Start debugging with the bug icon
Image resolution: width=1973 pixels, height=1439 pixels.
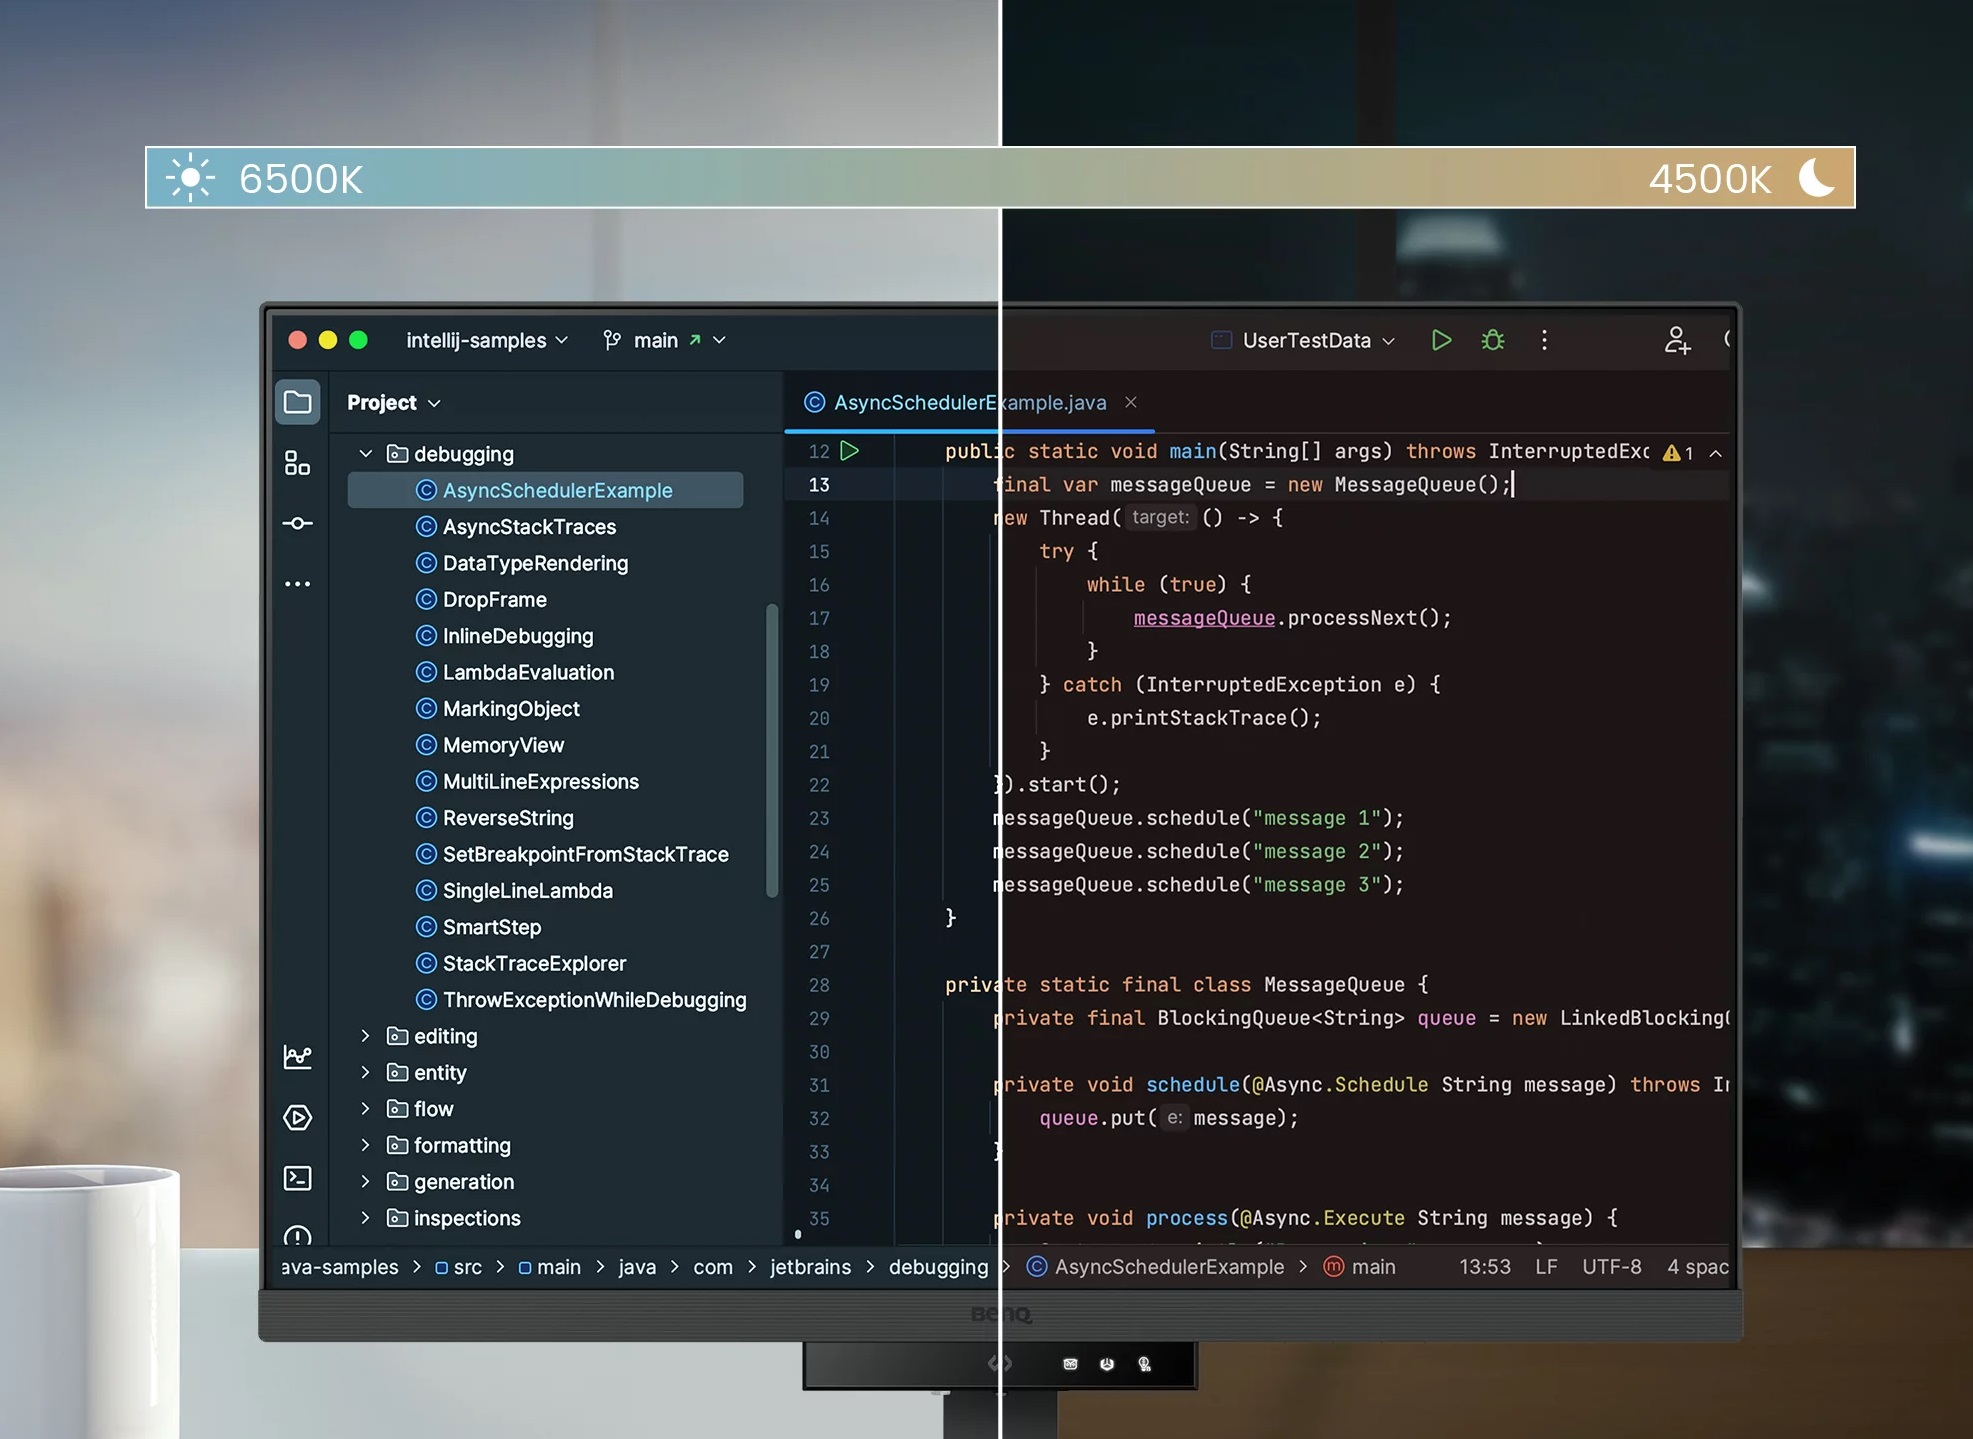pyautogui.click(x=1493, y=340)
